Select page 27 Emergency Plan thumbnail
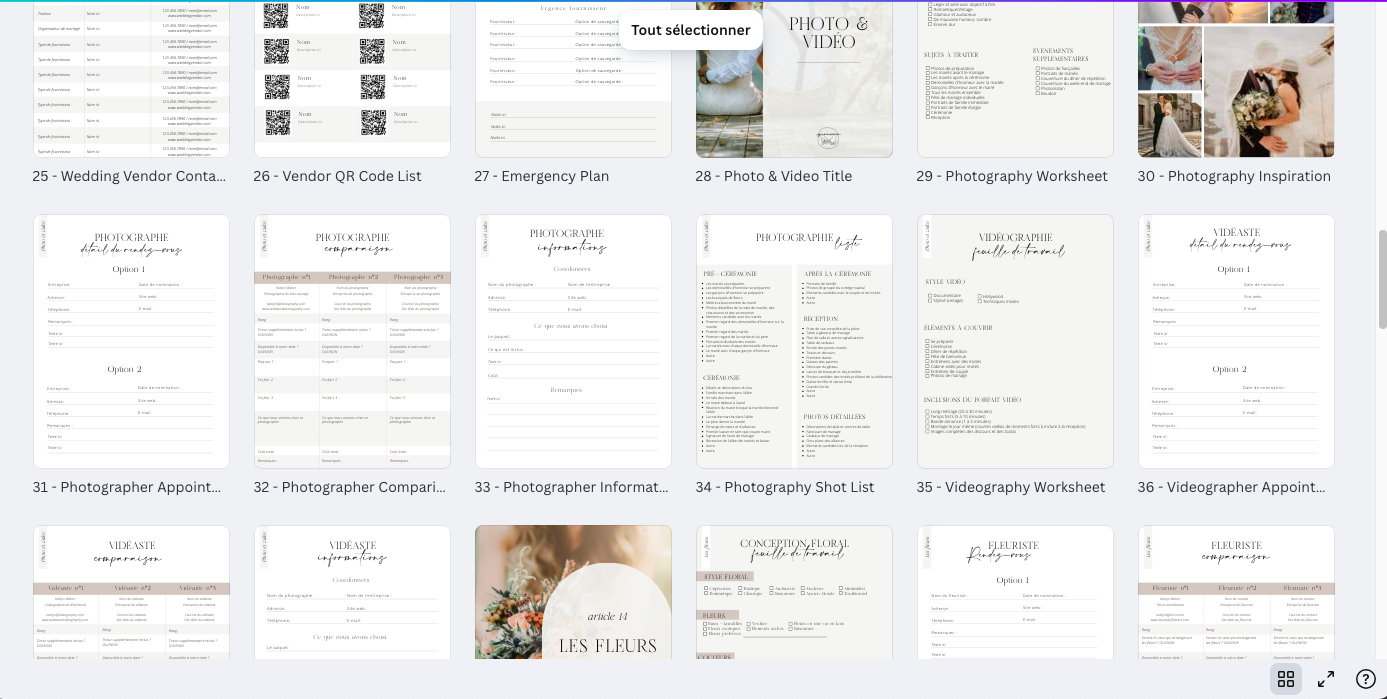1387x699 pixels. [573, 80]
